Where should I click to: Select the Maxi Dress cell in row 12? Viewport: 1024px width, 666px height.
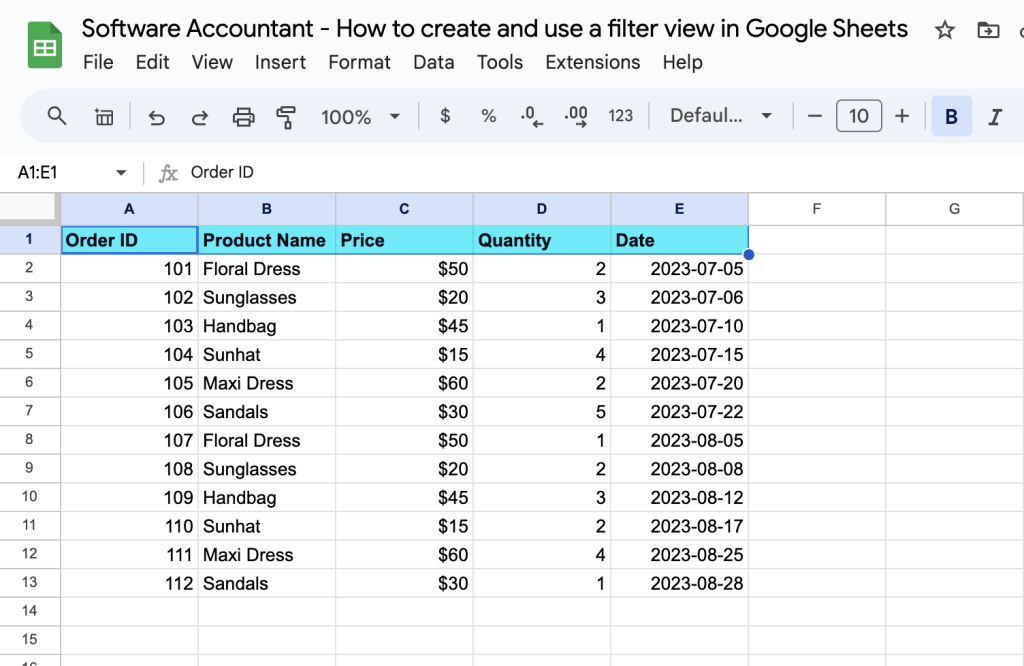pyautogui.click(x=266, y=555)
